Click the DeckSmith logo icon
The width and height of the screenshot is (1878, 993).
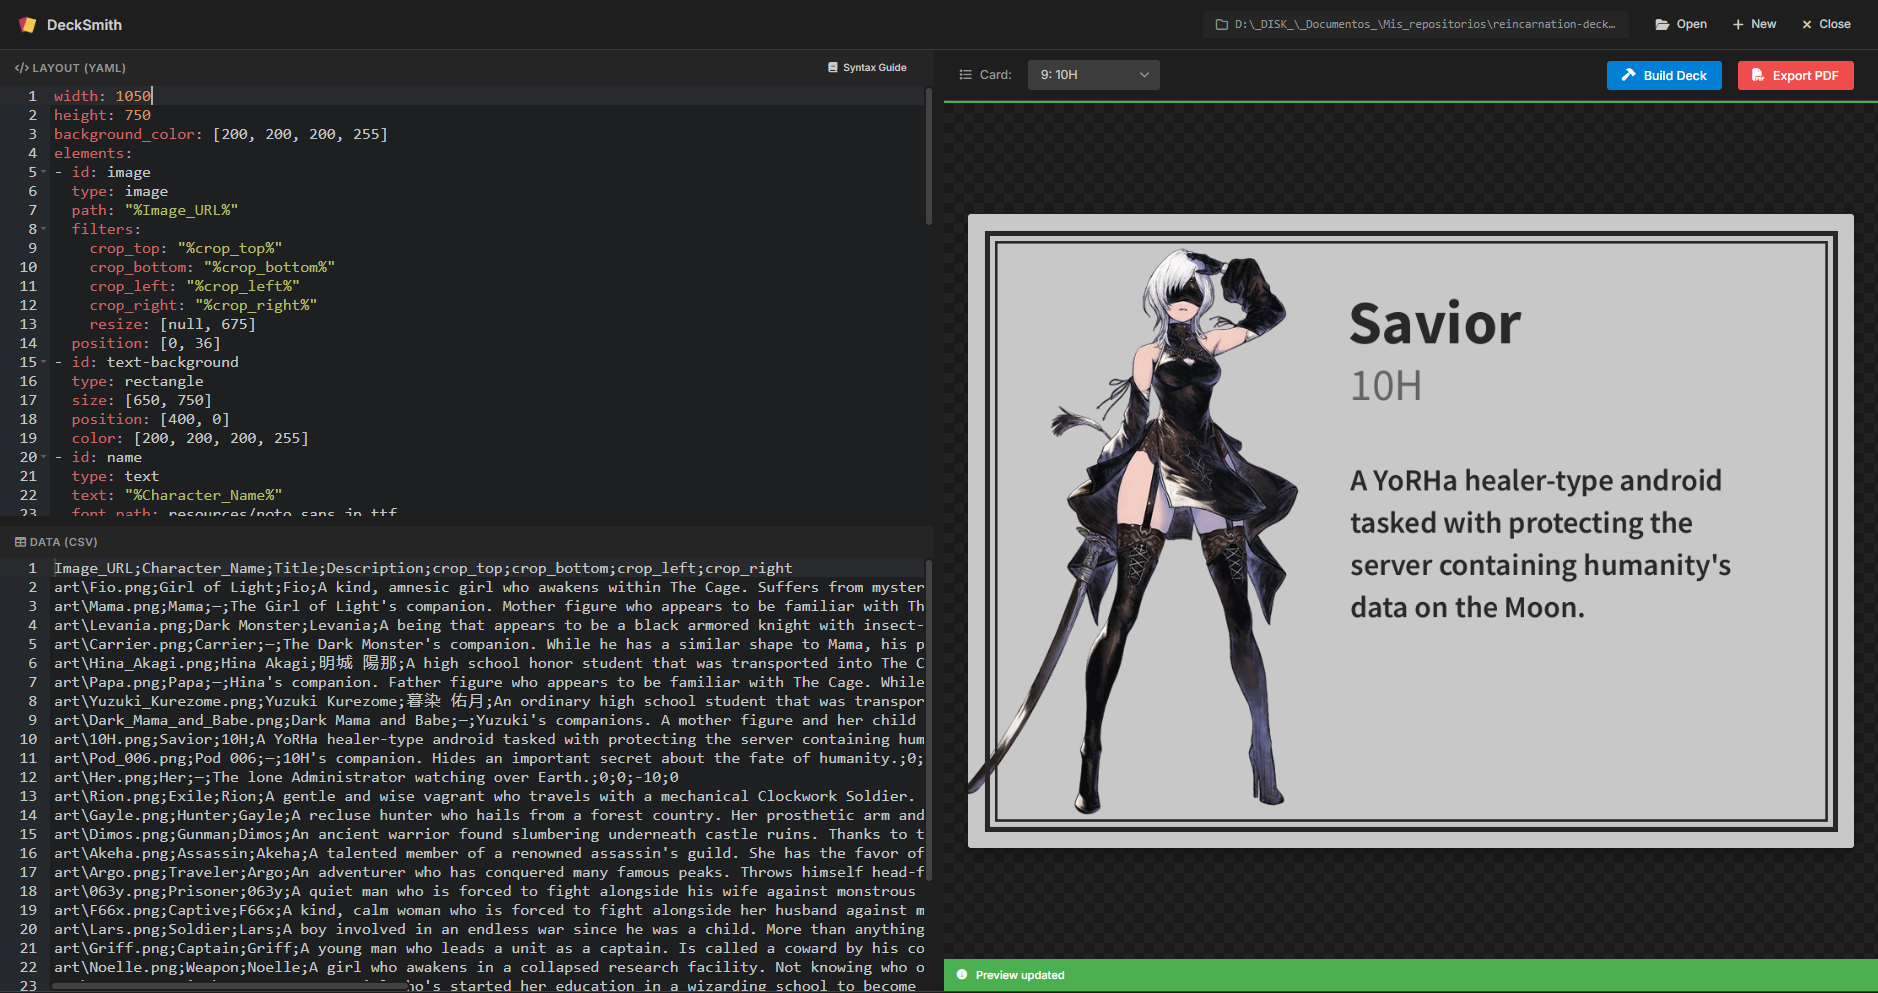[x=27, y=24]
